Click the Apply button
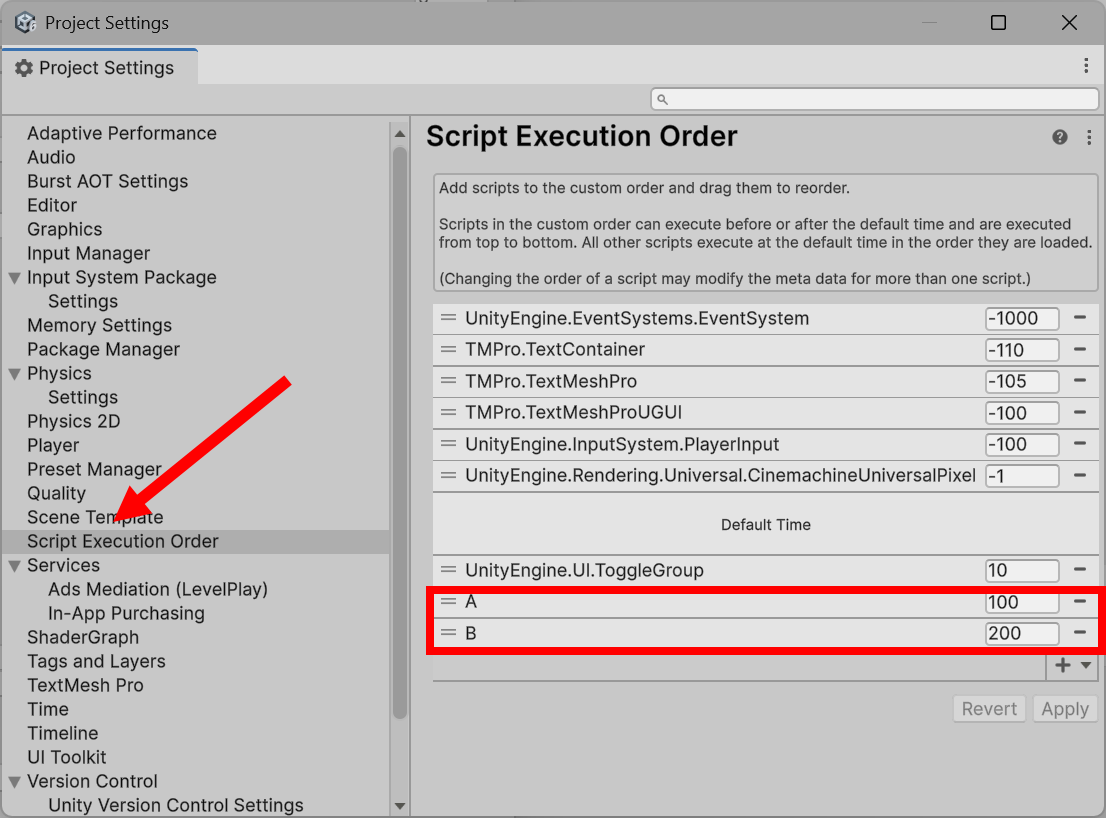This screenshot has height=818, width=1106. click(1065, 709)
